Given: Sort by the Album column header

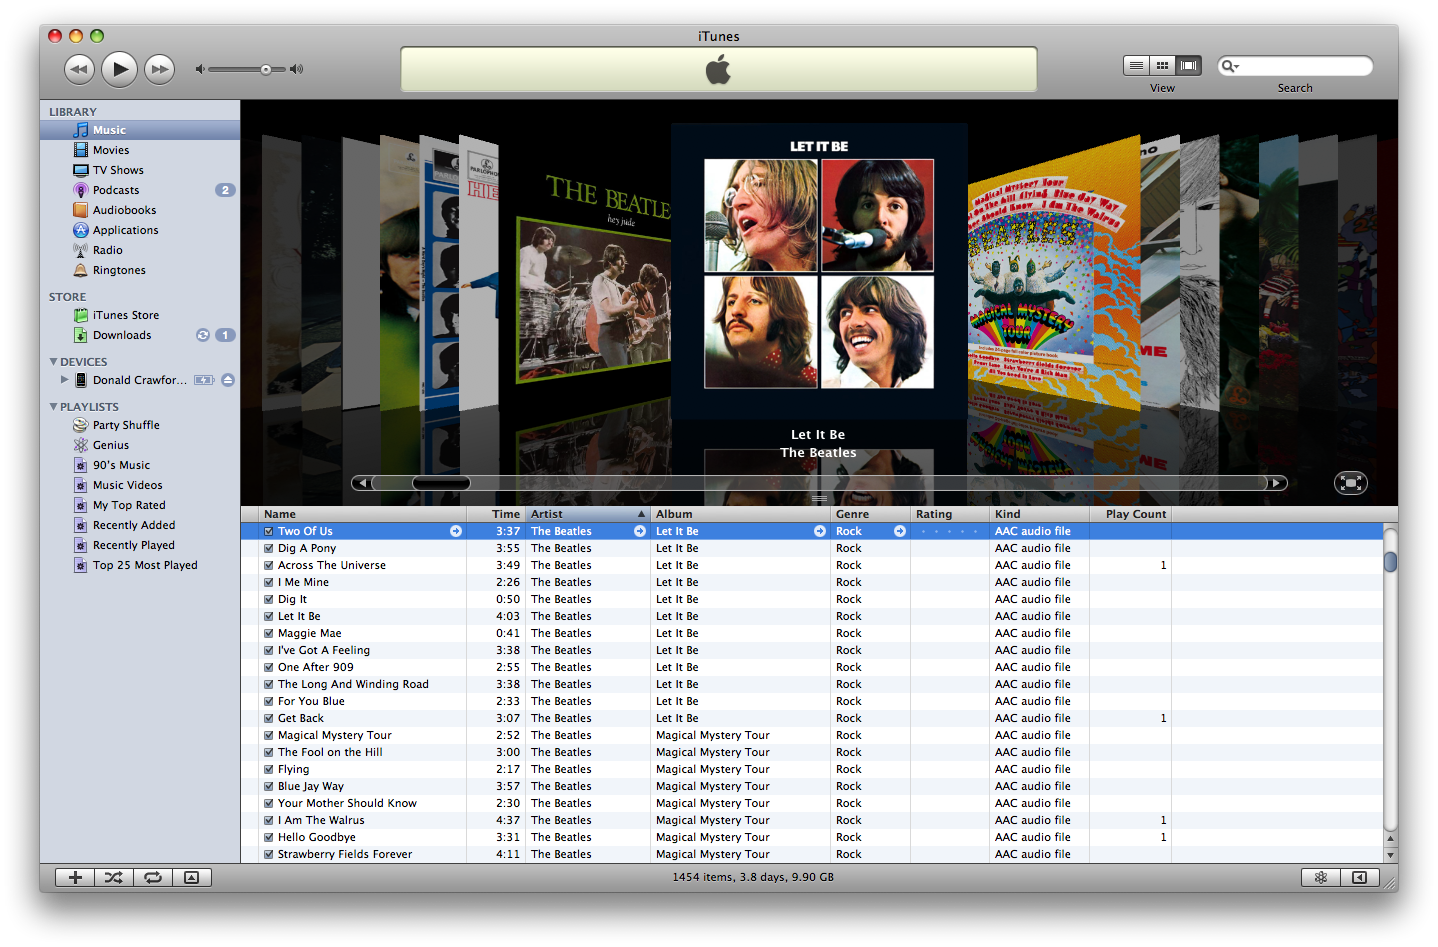Looking at the screenshot, I should coord(741,514).
